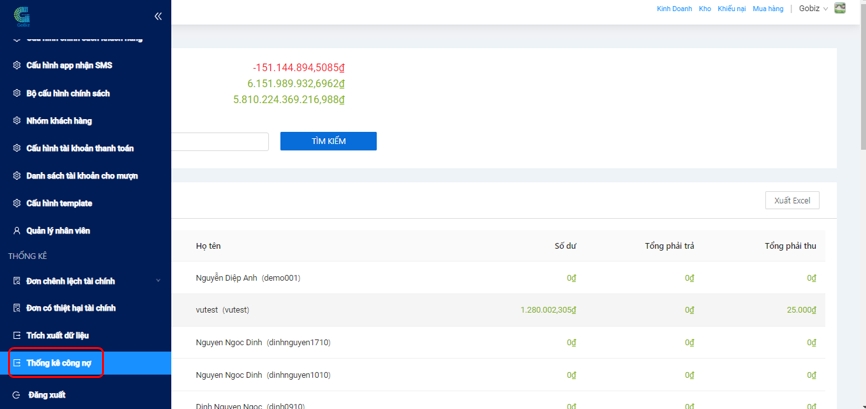Open Danh sách tài khoản cho mượn
866x409 pixels.
click(82, 176)
